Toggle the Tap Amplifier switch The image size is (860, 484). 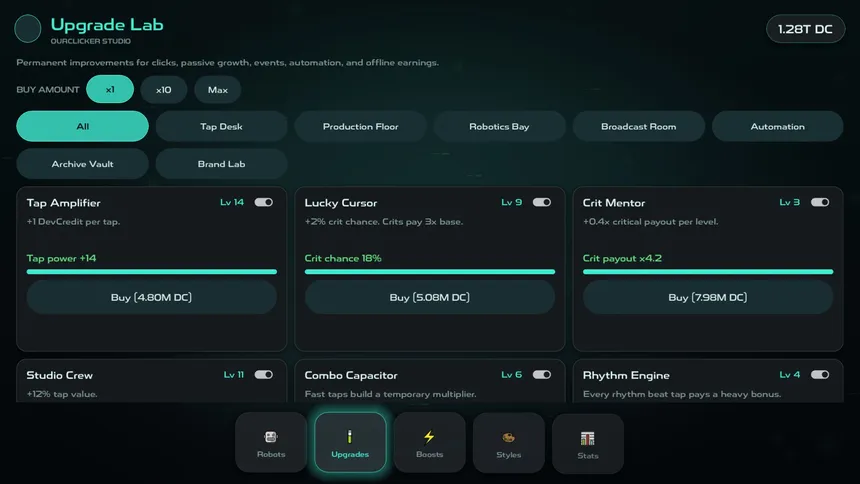click(x=263, y=202)
